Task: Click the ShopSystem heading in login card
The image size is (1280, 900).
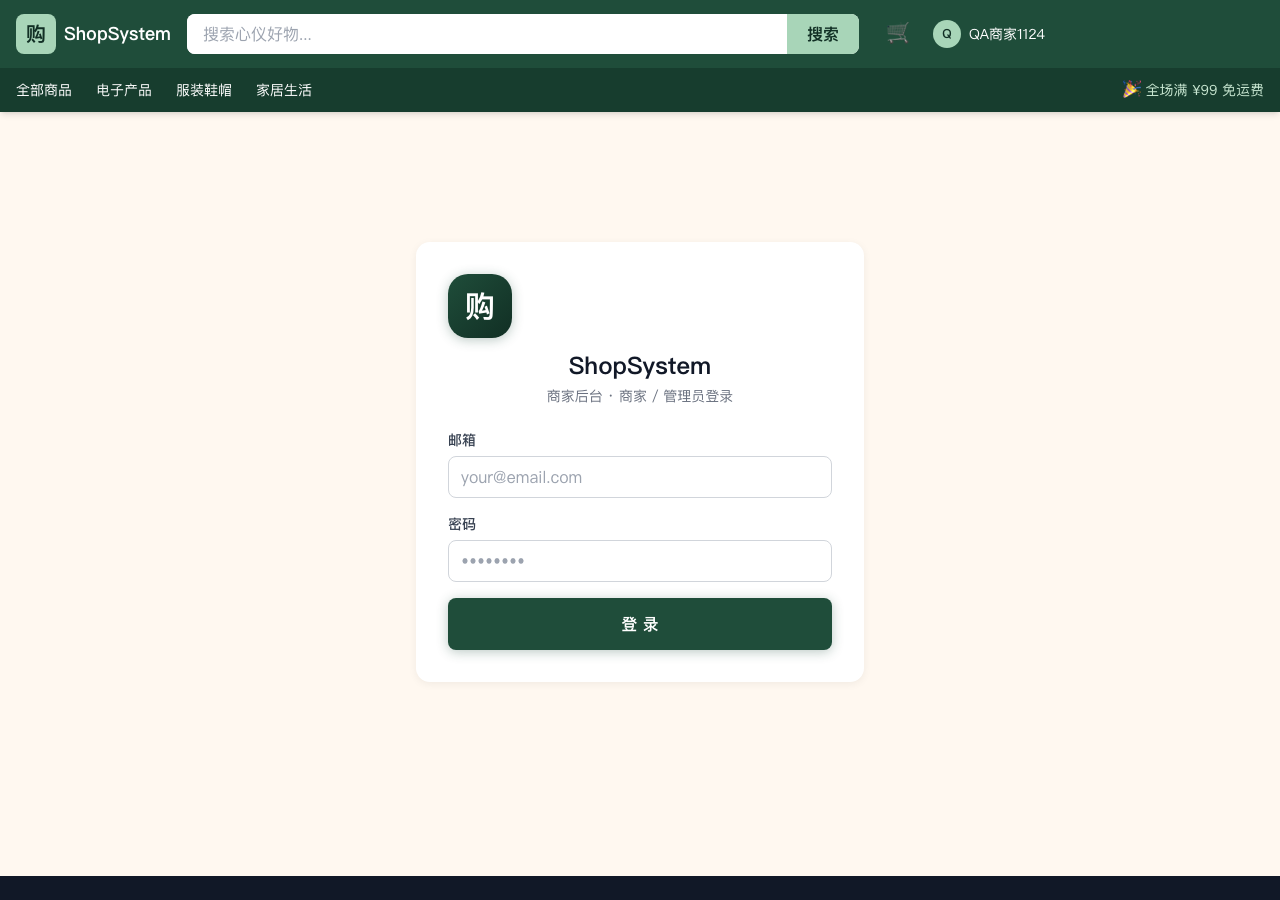Action: click(x=640, y=366)
